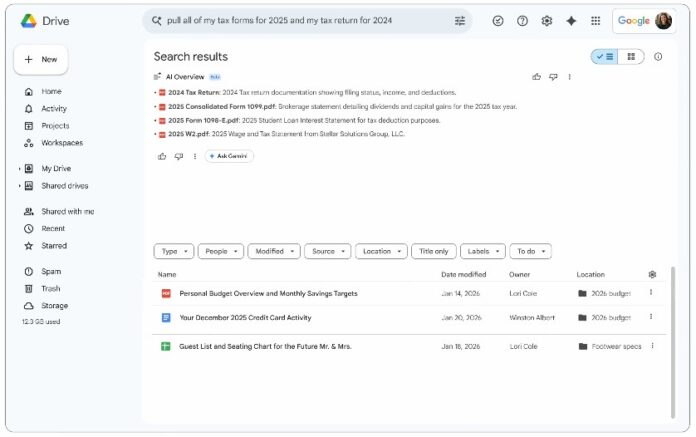Go to Home in the sidebar

(x=51, y=91)
